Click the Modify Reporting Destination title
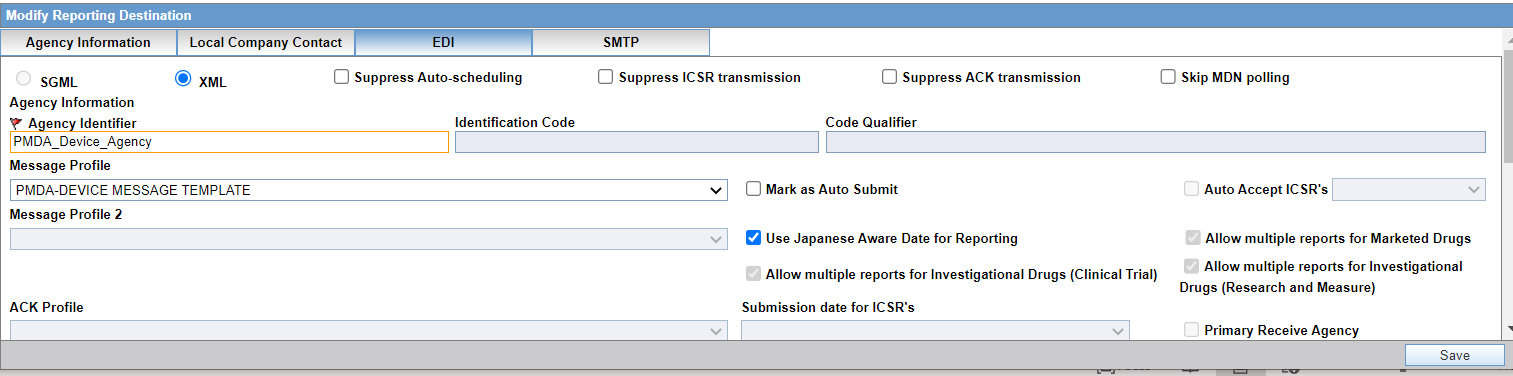The width and height of the screenshot is (1513, 376). (98, 16)
